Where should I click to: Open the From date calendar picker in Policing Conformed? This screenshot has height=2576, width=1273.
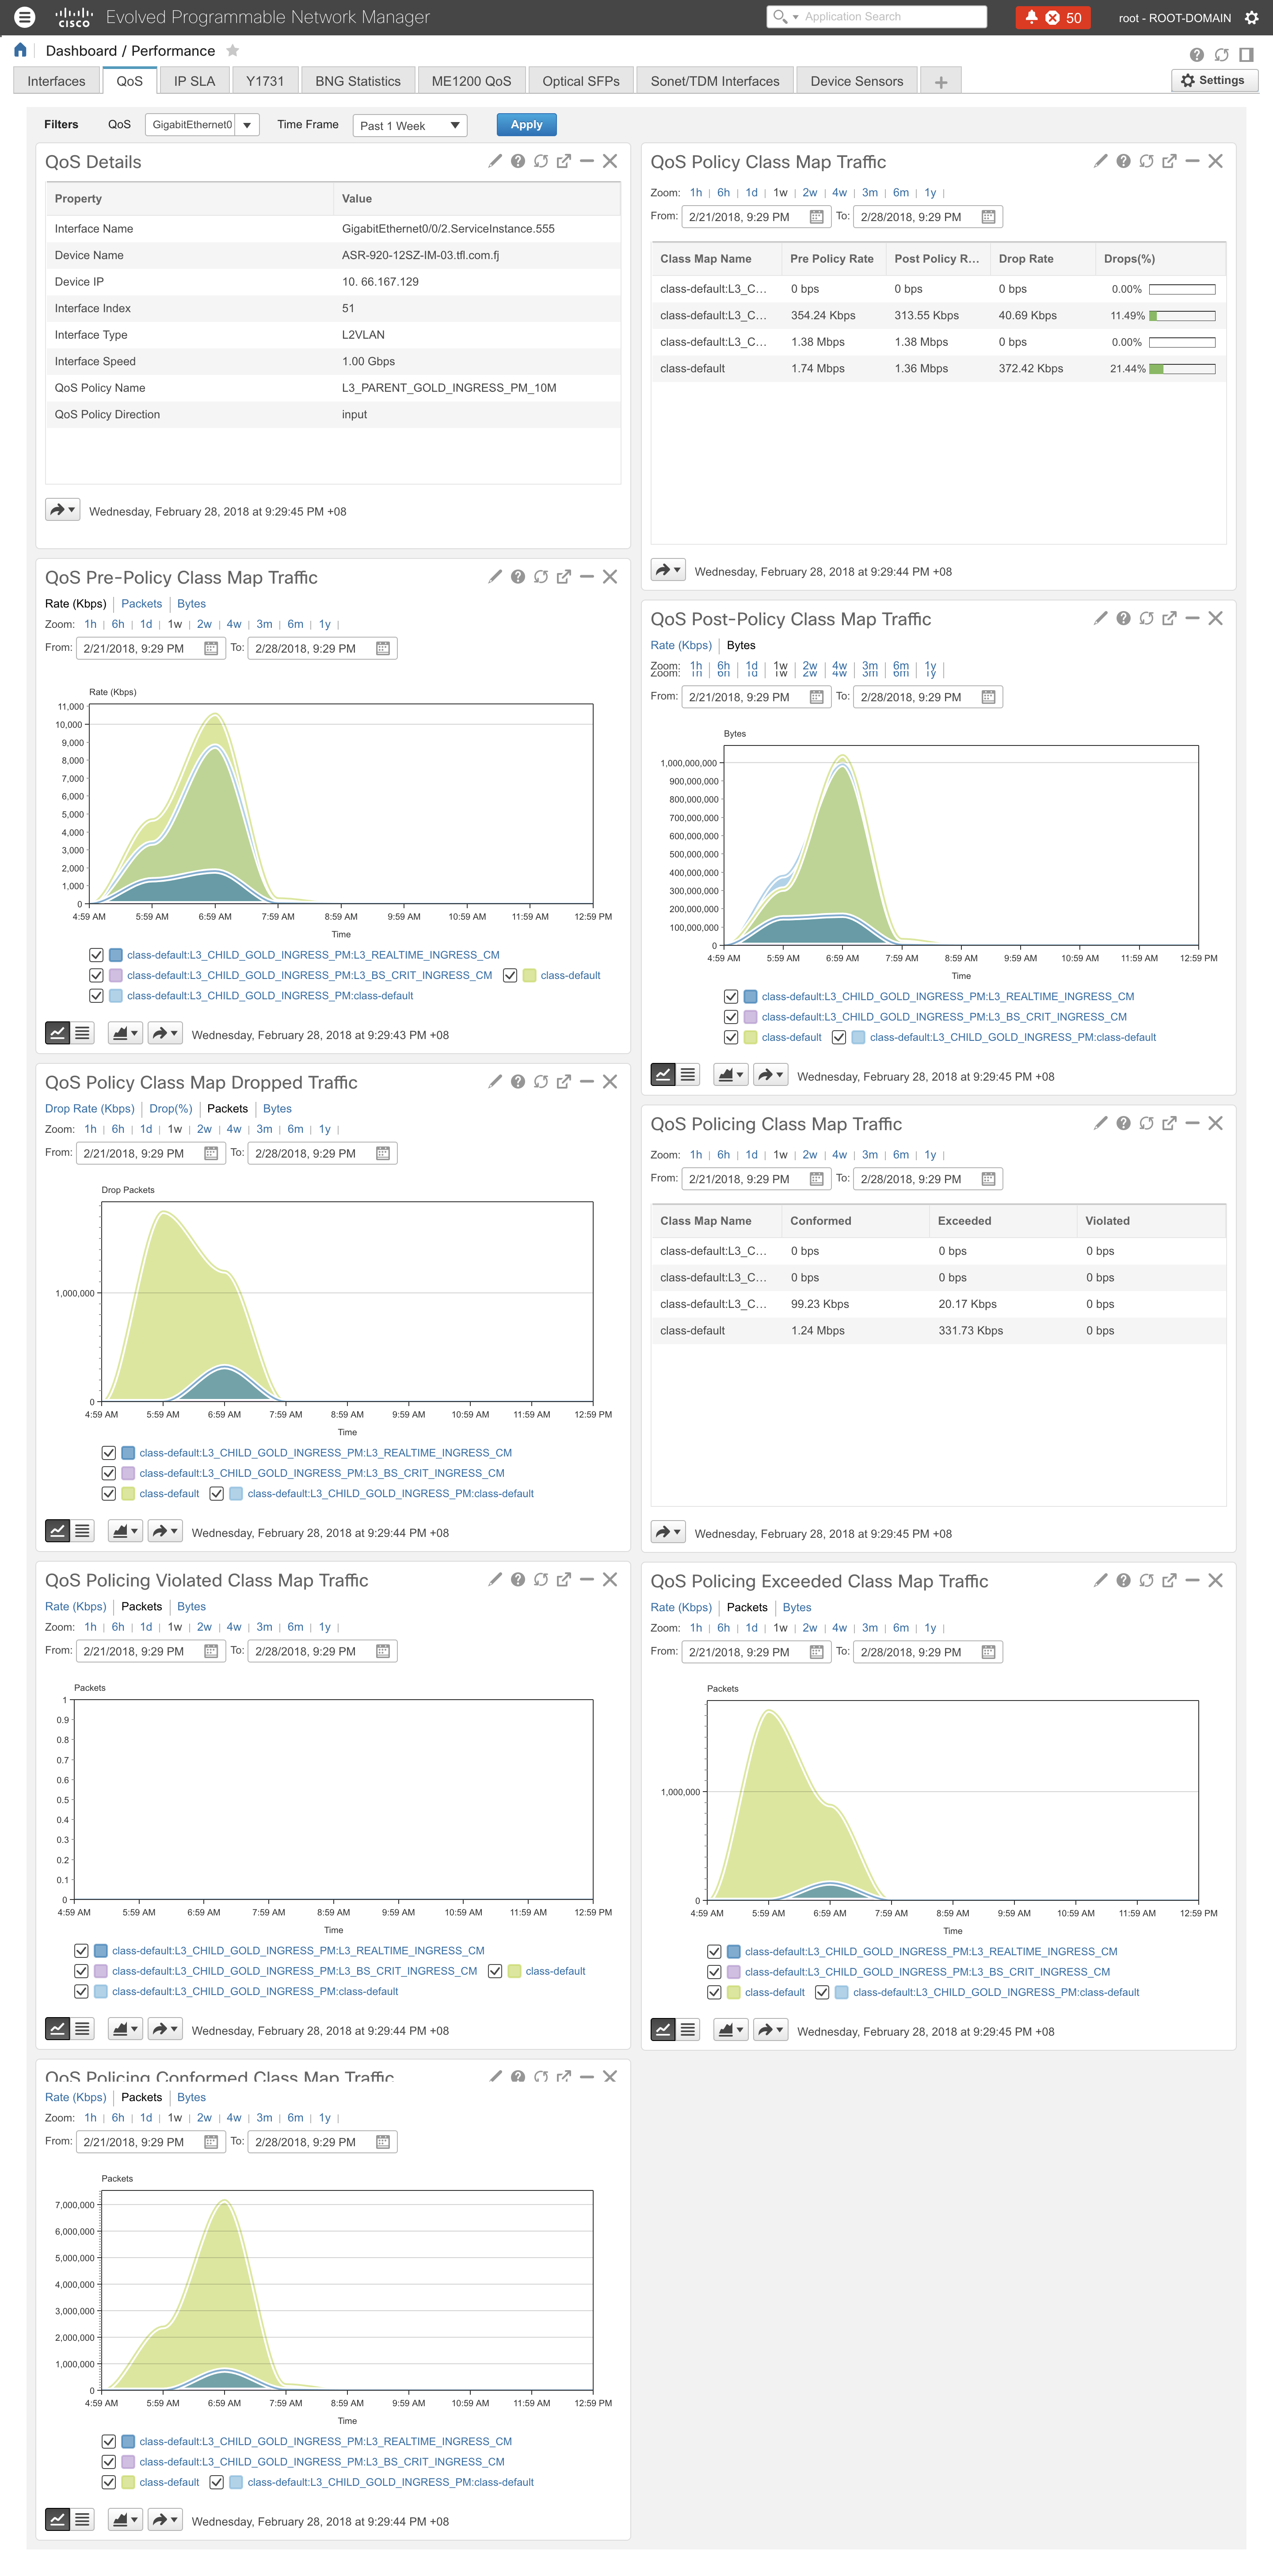tap(210, 2141)
